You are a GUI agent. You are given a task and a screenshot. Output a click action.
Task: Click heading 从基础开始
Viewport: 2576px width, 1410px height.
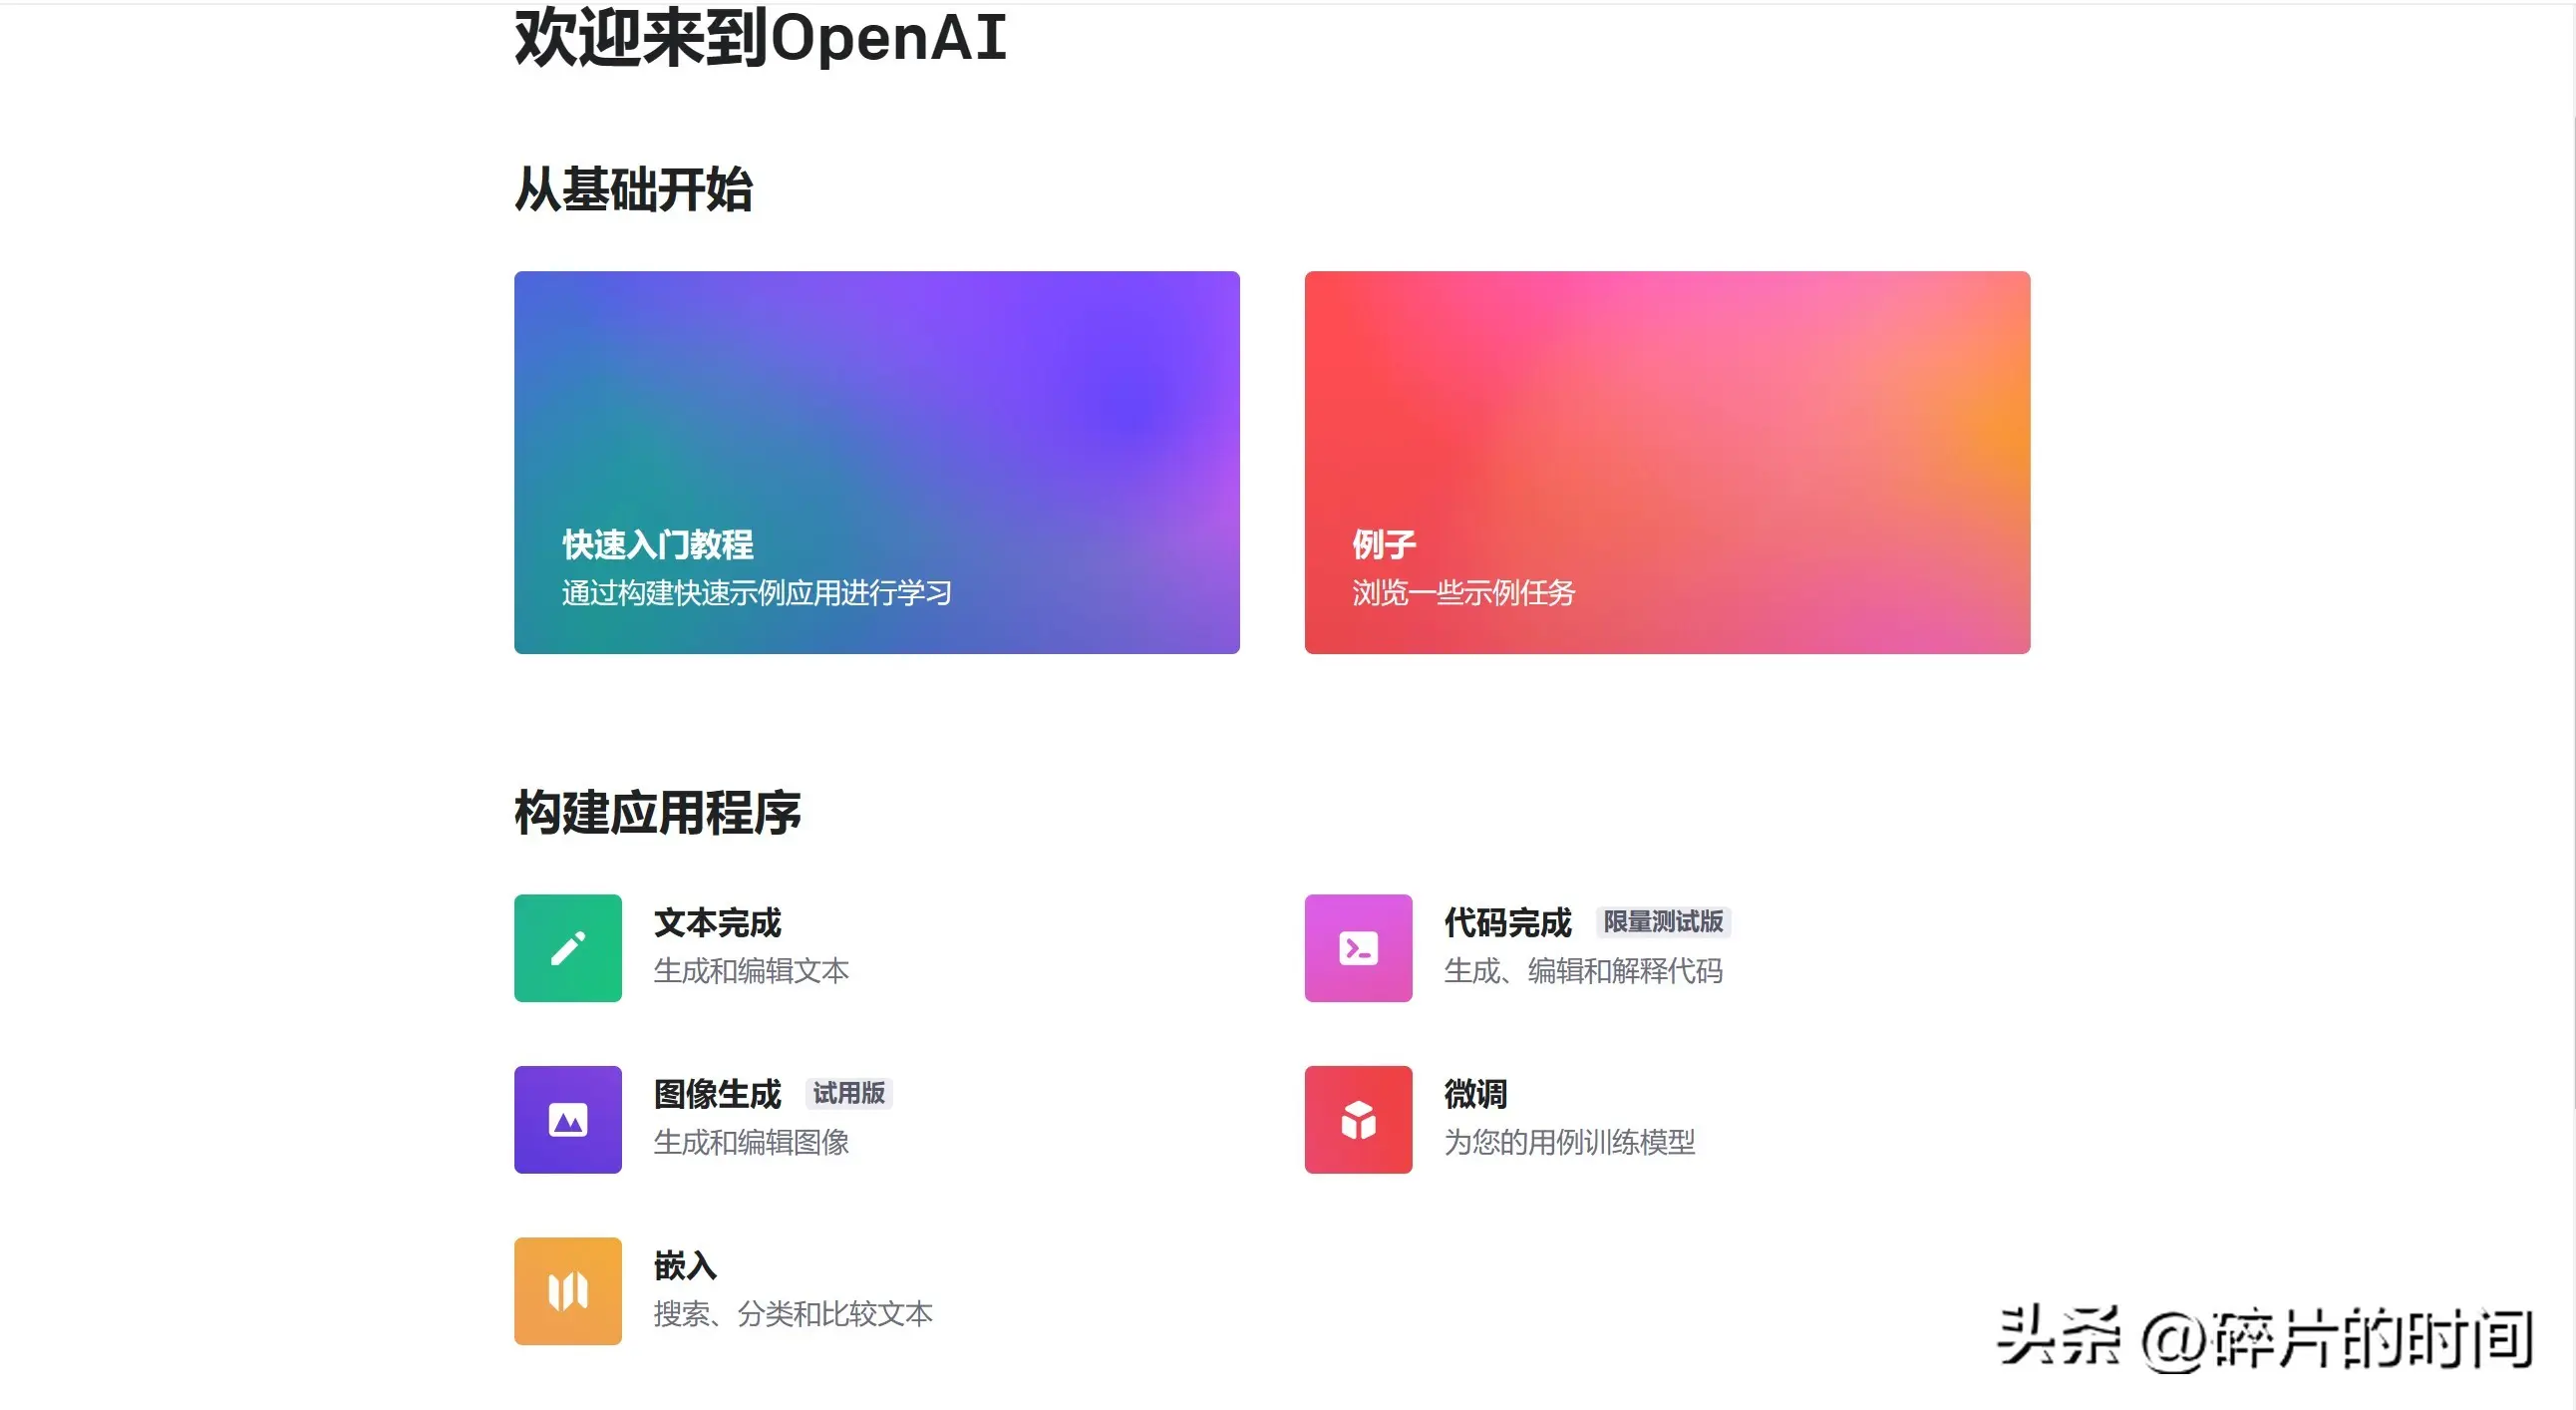pos(634,189)
